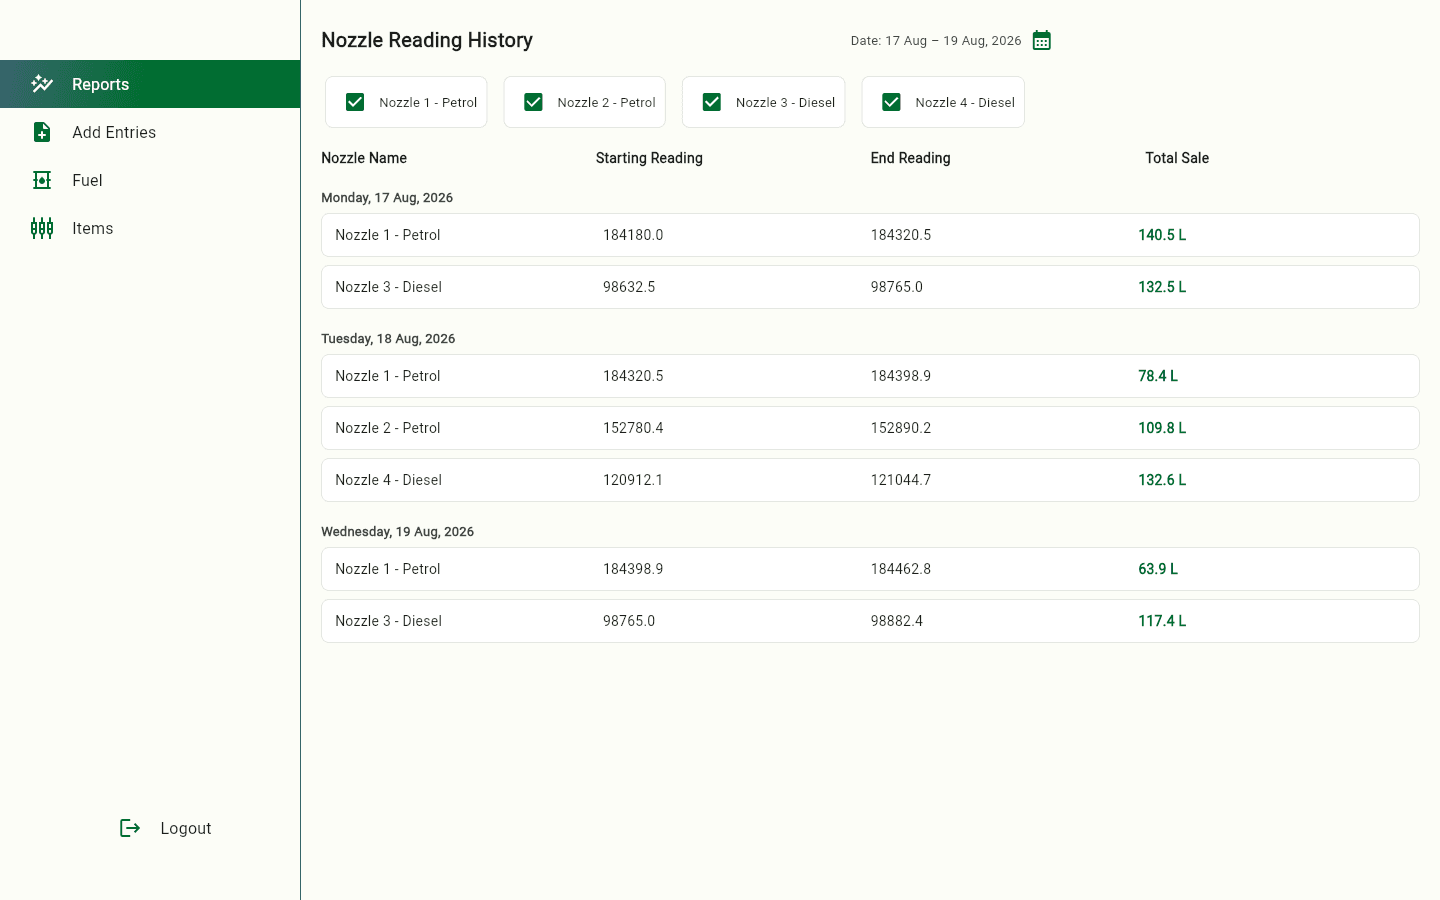This screenshot has width=1440, height=900.
Task: Click the Nozzle Name column header
Action: pos(364,158)
